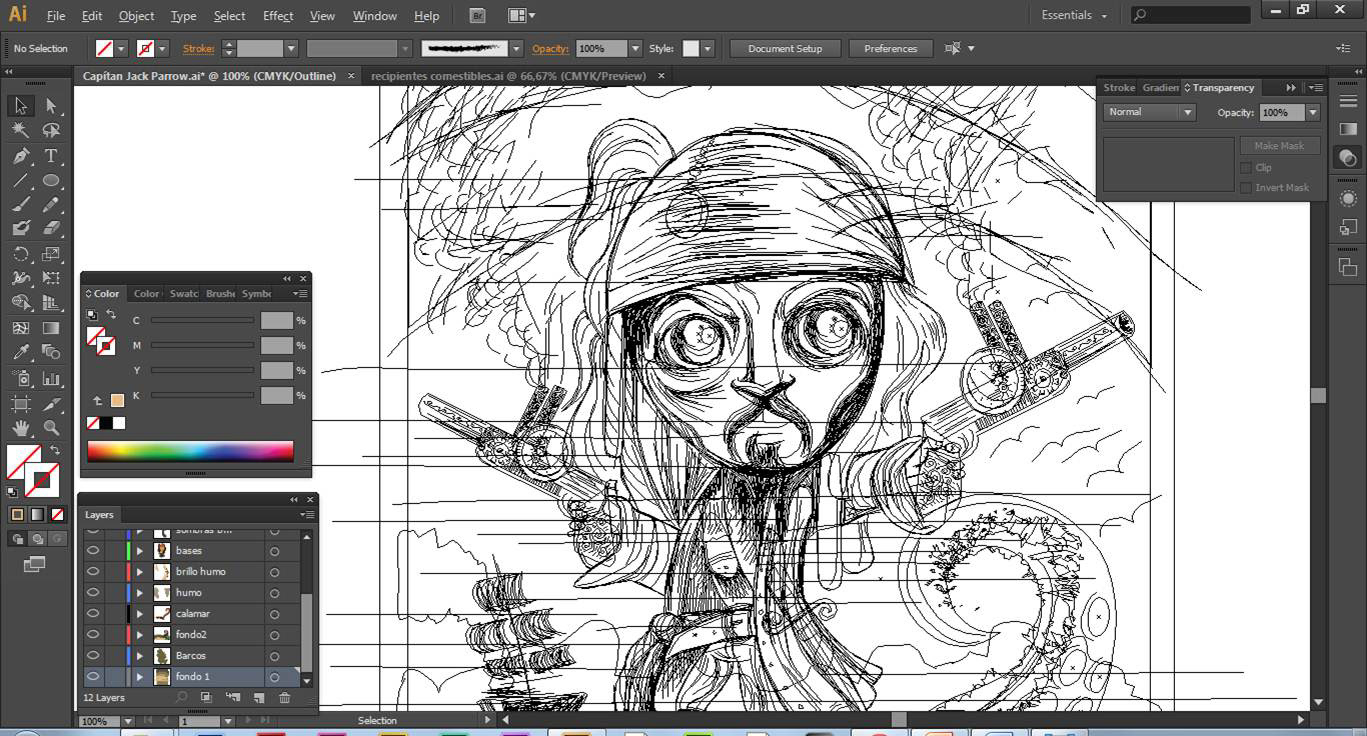
Task: Select the Lasso tool
Action: [51, 130]
